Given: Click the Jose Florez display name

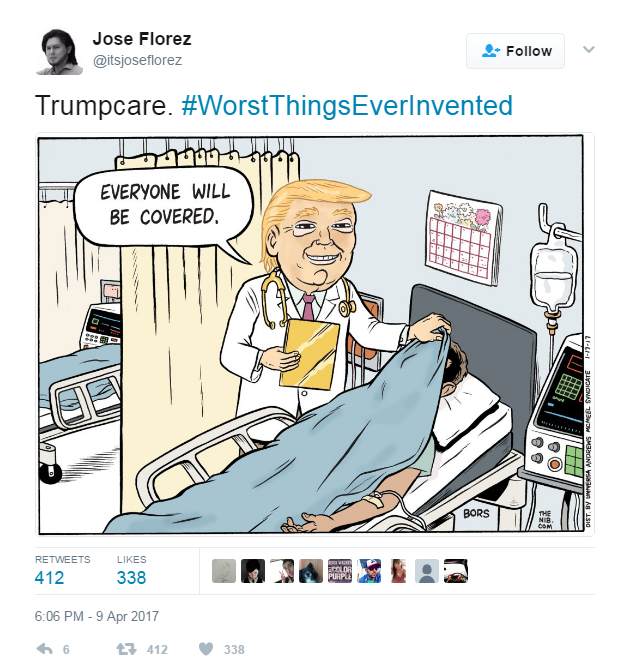Looking at the screenshot, I should pyautogui.click(x=142, y=39).
